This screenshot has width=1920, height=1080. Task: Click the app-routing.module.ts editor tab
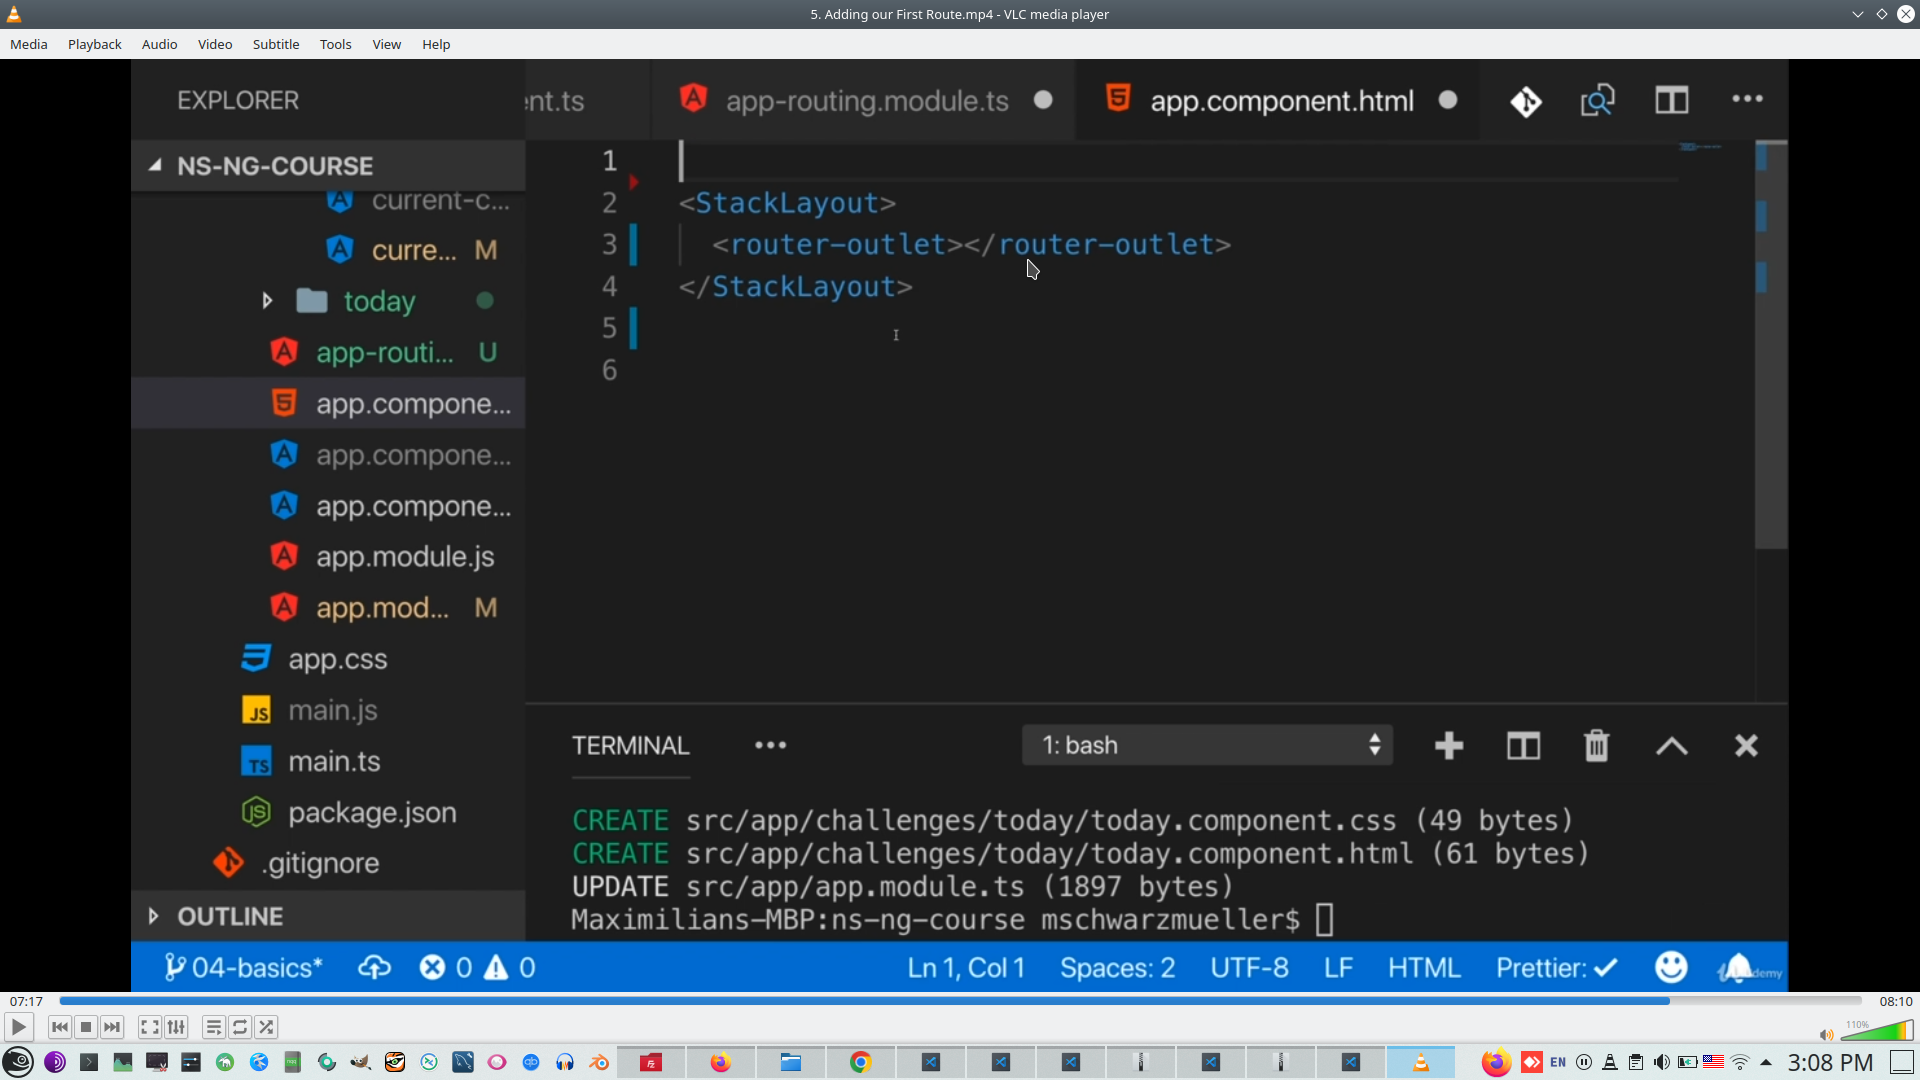(866, 101)
